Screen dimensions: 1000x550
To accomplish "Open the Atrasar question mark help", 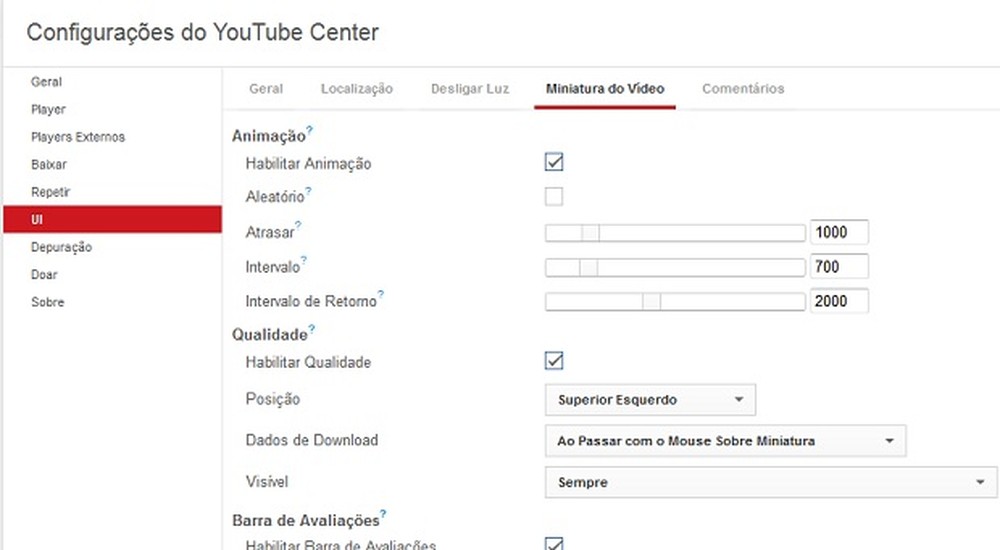I will point(298,225).
